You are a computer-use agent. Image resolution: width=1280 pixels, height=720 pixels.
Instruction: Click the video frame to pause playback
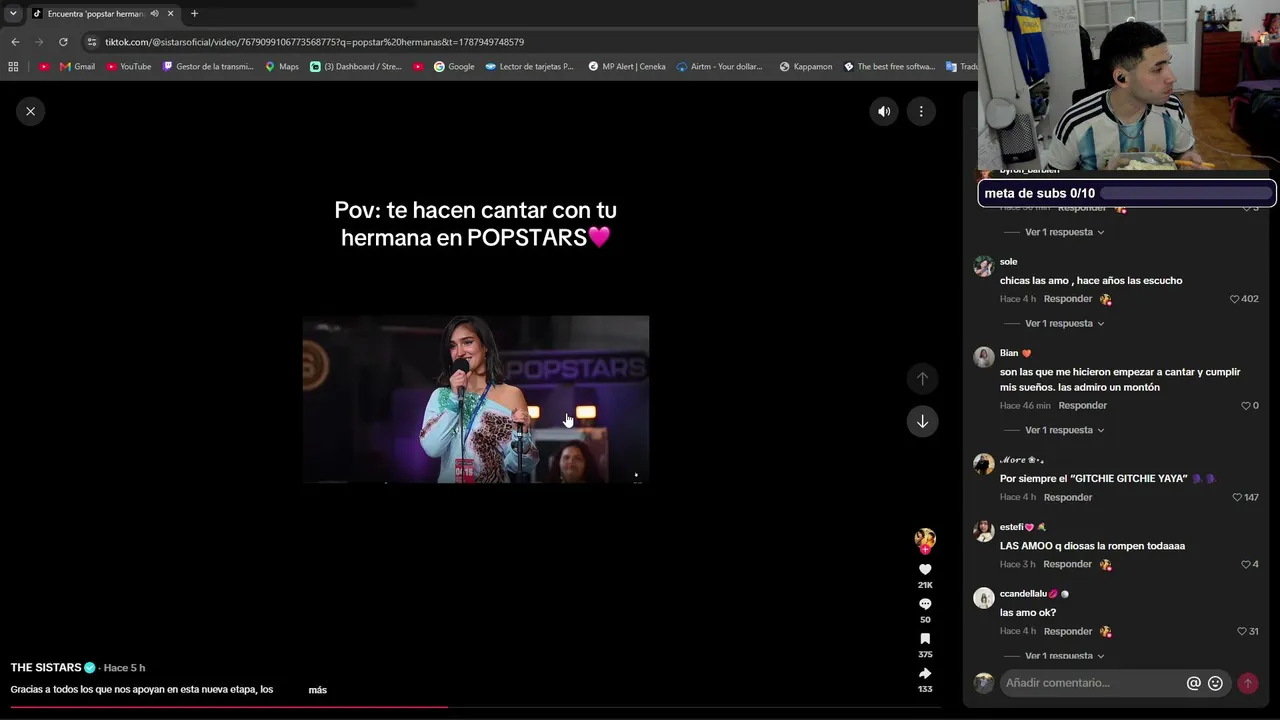(476, 399)
